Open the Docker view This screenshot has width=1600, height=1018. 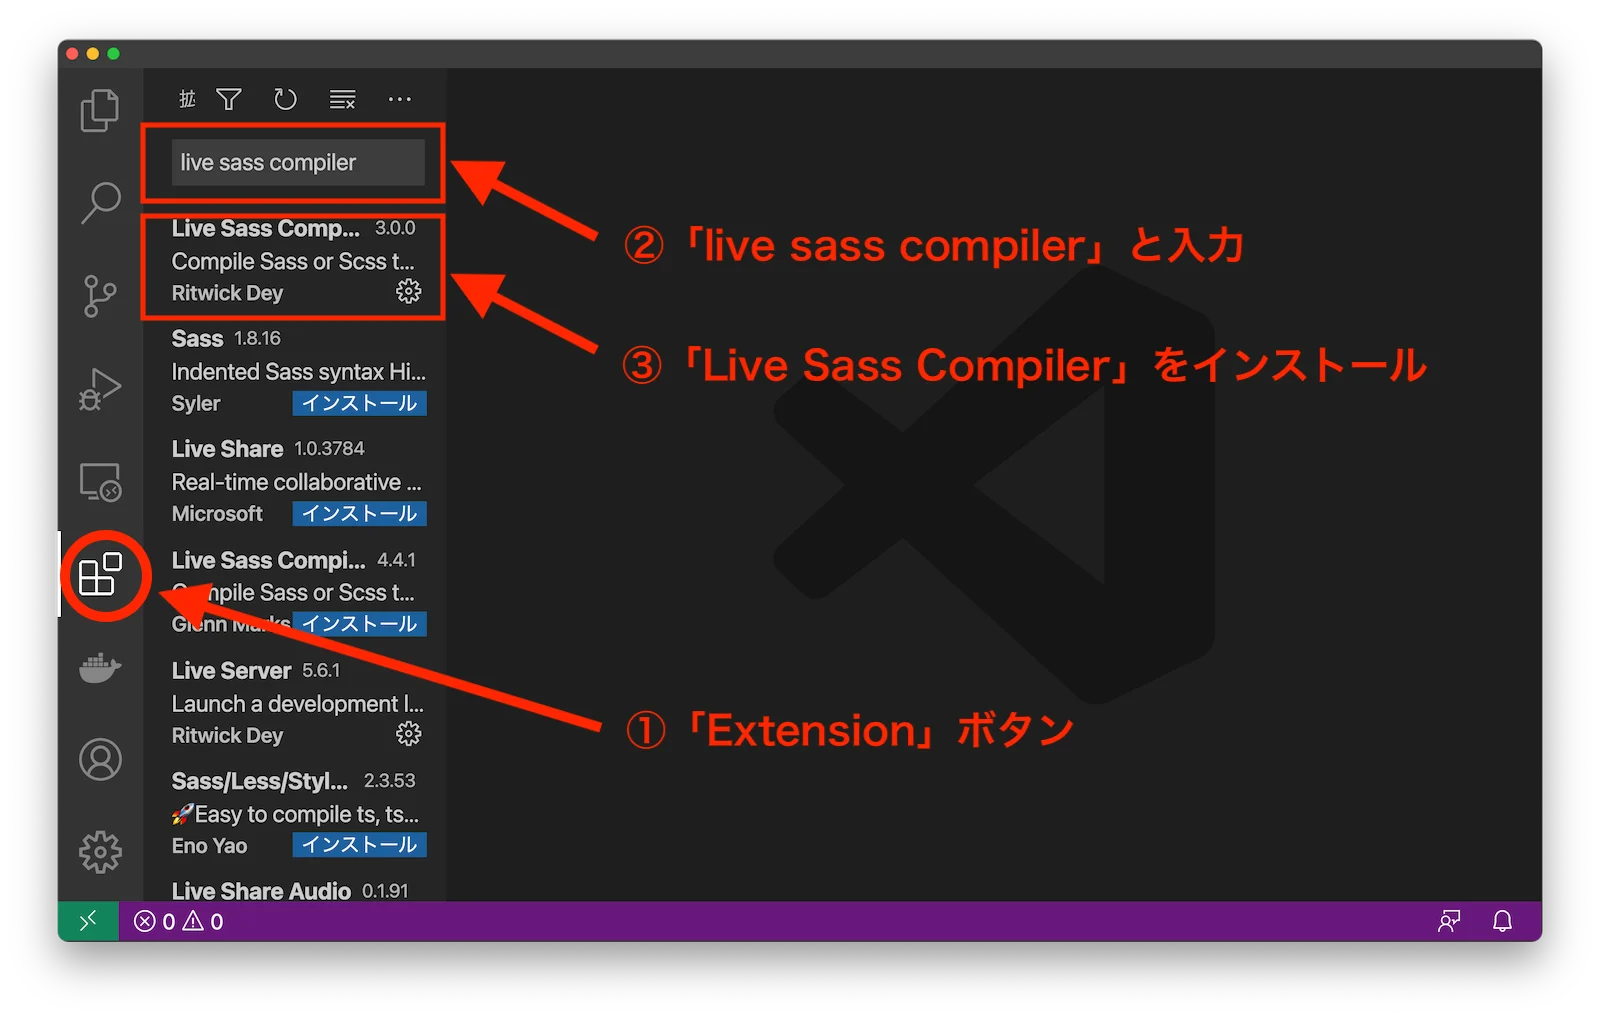tap(99, 668)
